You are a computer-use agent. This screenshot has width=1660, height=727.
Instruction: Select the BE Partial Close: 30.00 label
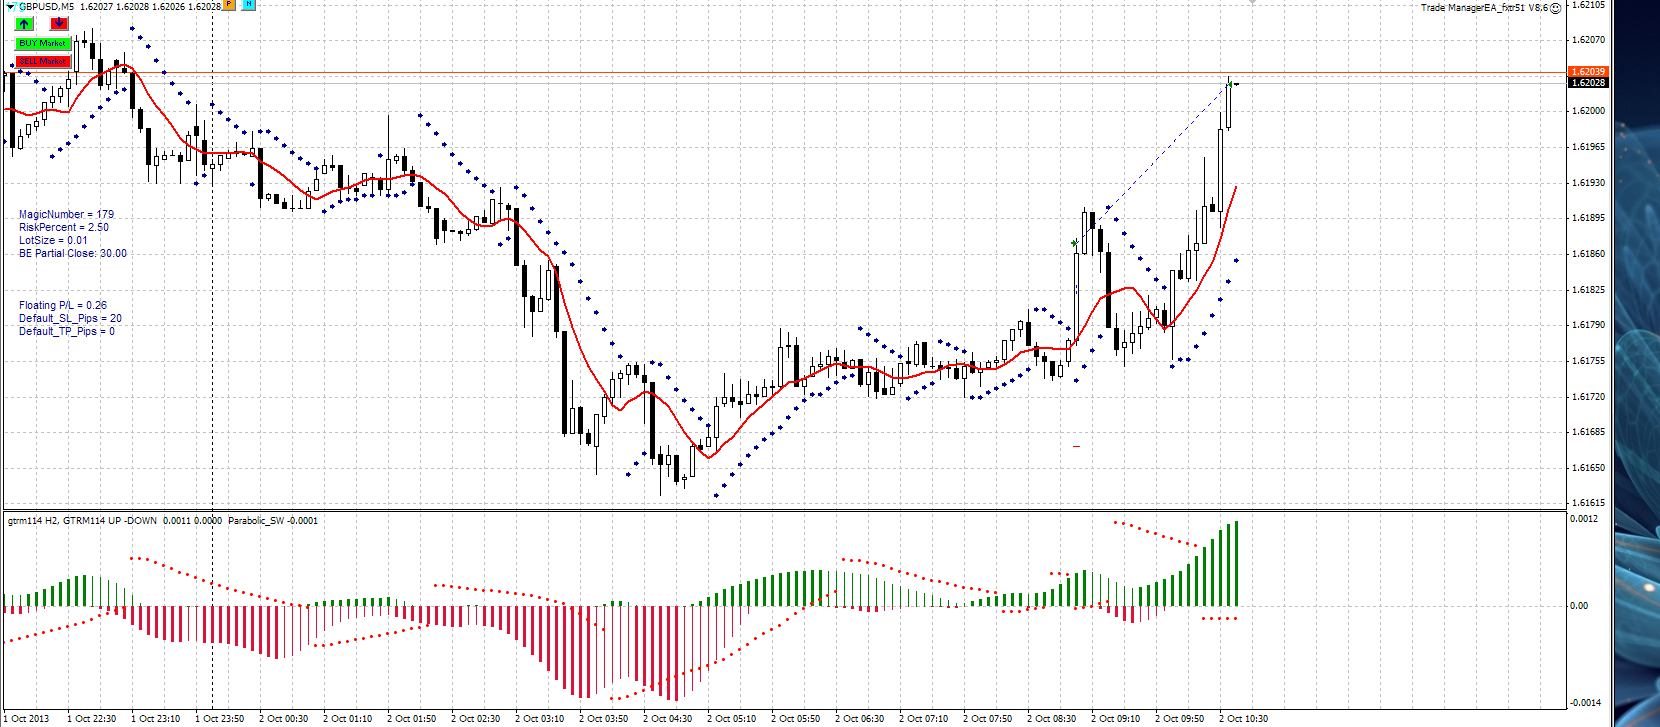click(x=73, y=253)
